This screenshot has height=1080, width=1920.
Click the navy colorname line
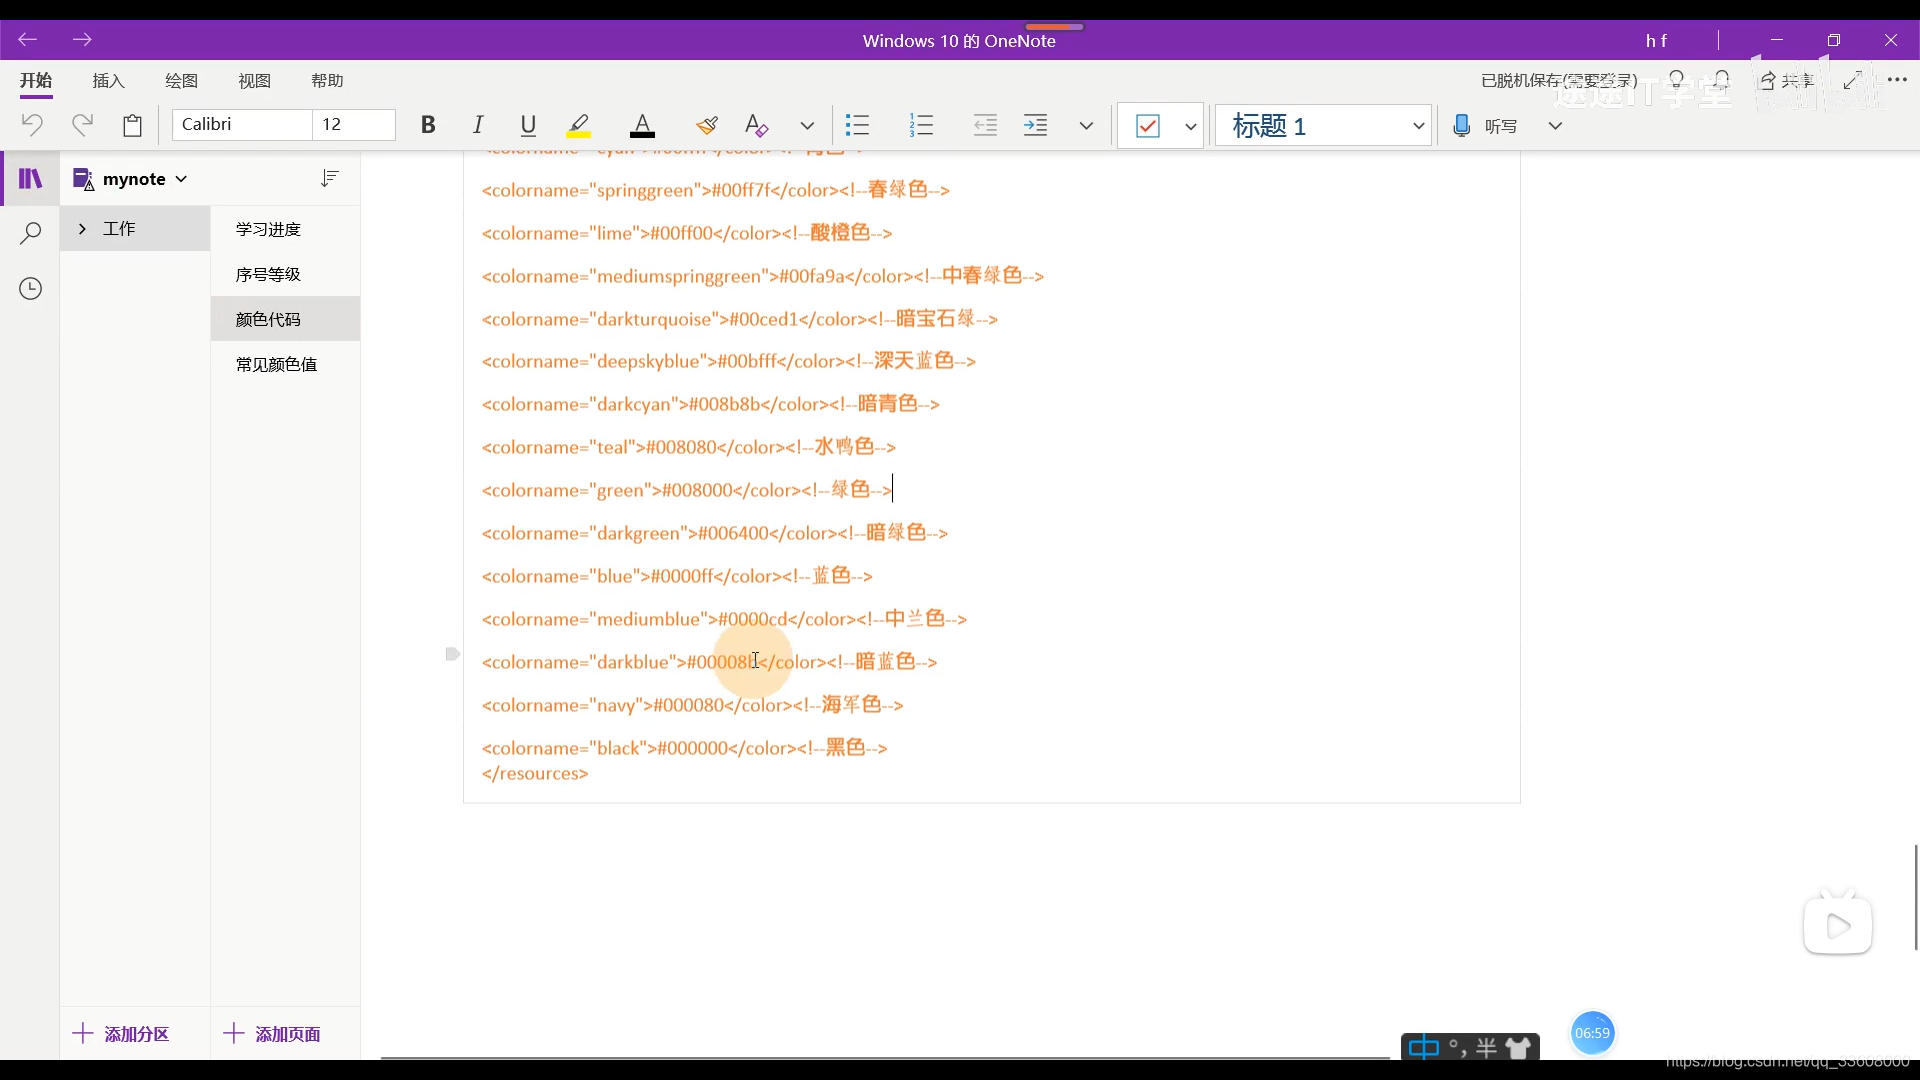692,705
